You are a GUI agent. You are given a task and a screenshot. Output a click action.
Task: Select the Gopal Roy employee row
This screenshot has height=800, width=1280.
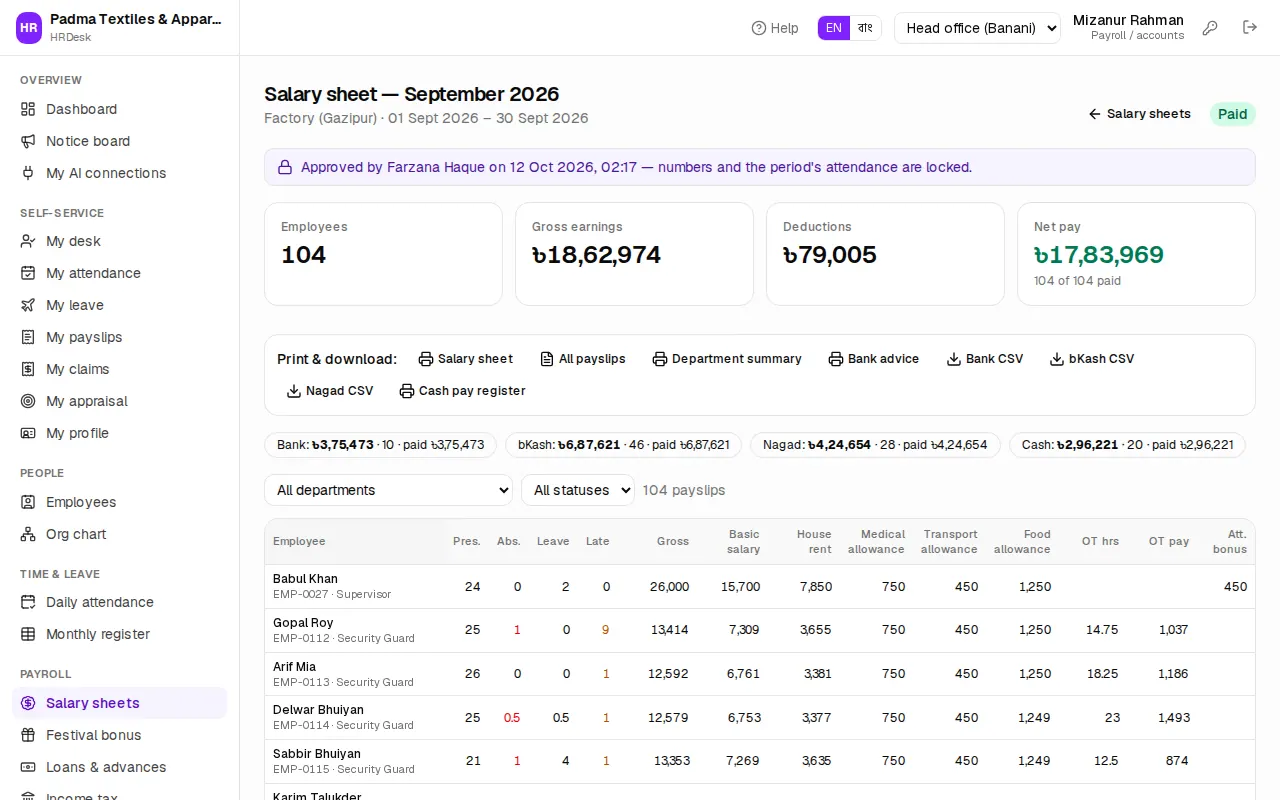[760, 630]
